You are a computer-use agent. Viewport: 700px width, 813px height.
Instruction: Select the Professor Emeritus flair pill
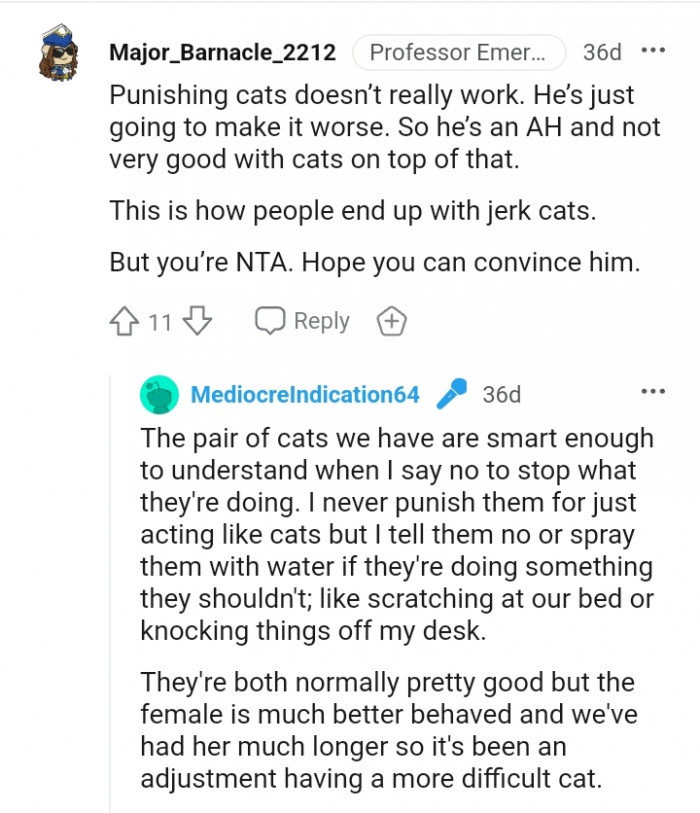tap(459, 52)
